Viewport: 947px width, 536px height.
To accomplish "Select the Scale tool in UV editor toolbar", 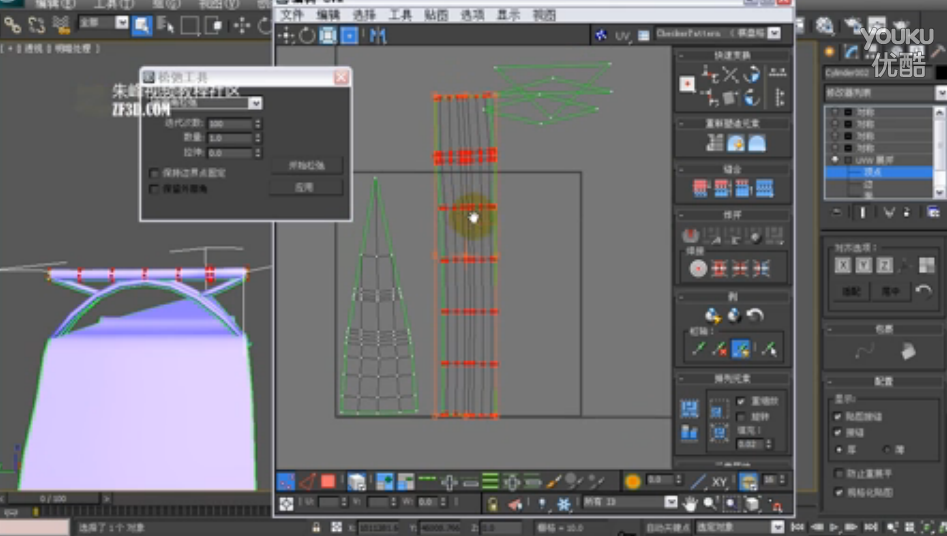I will [x=328, y=36].
